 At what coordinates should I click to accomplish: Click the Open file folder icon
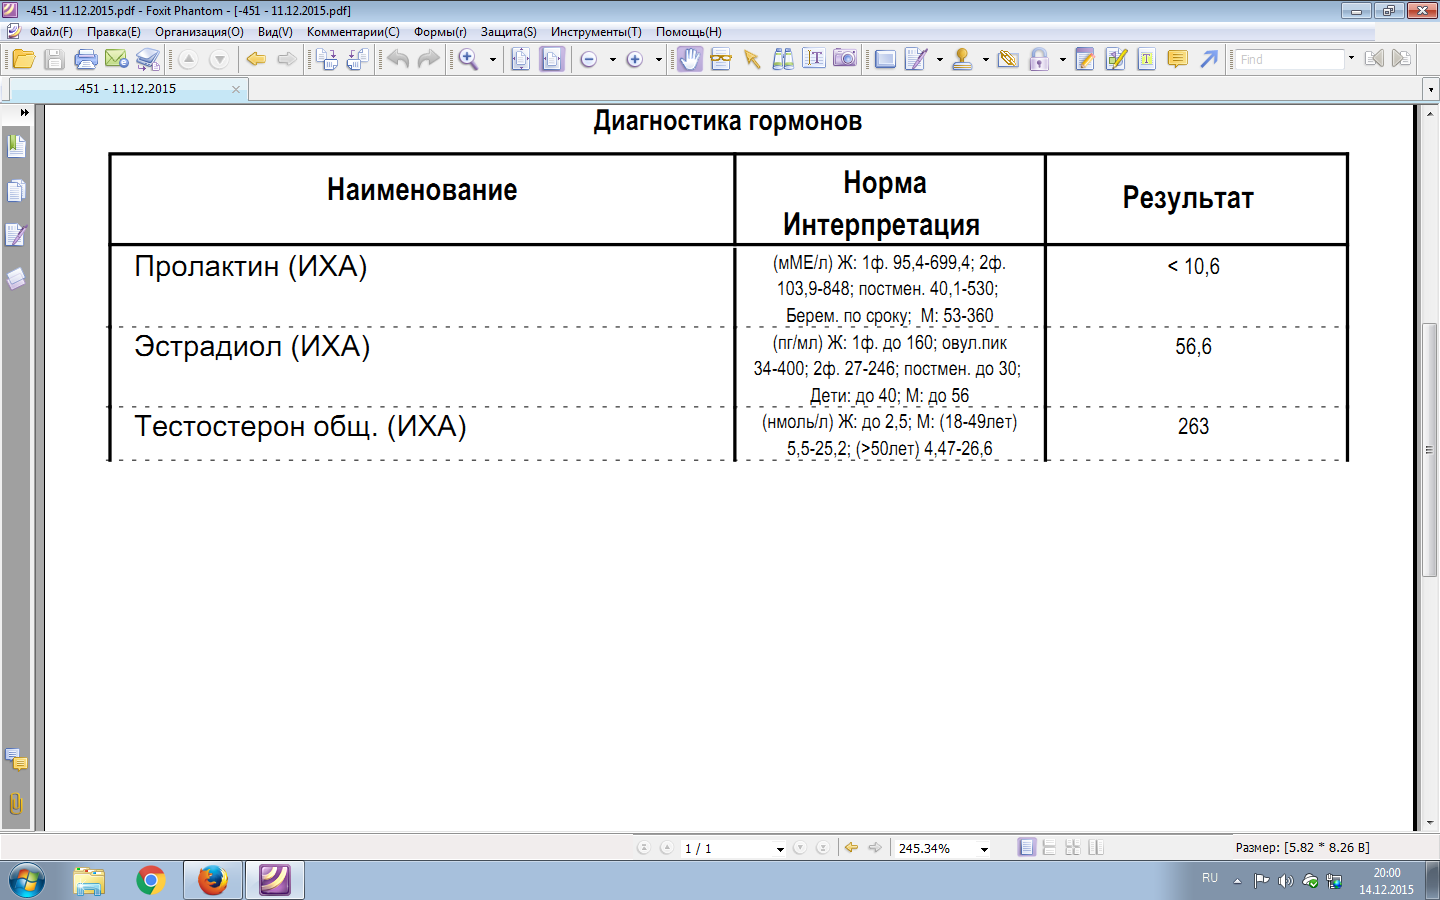(23, 60)
